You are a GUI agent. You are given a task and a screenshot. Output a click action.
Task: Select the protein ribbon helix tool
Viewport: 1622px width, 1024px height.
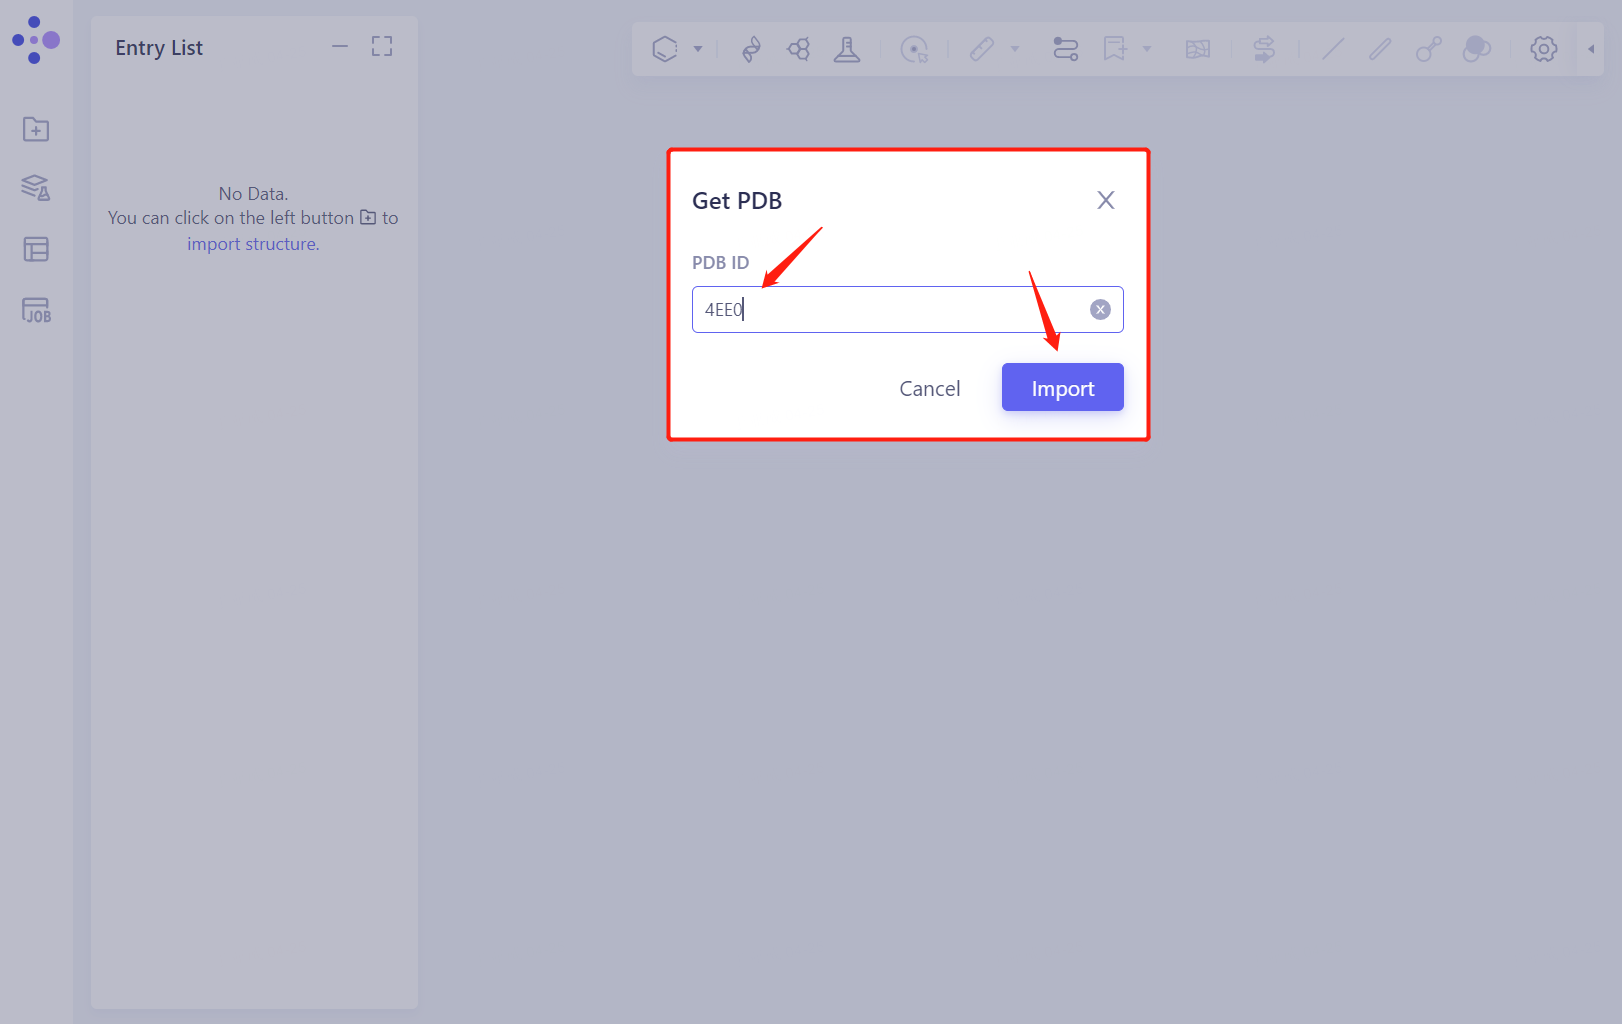[751, 49]
